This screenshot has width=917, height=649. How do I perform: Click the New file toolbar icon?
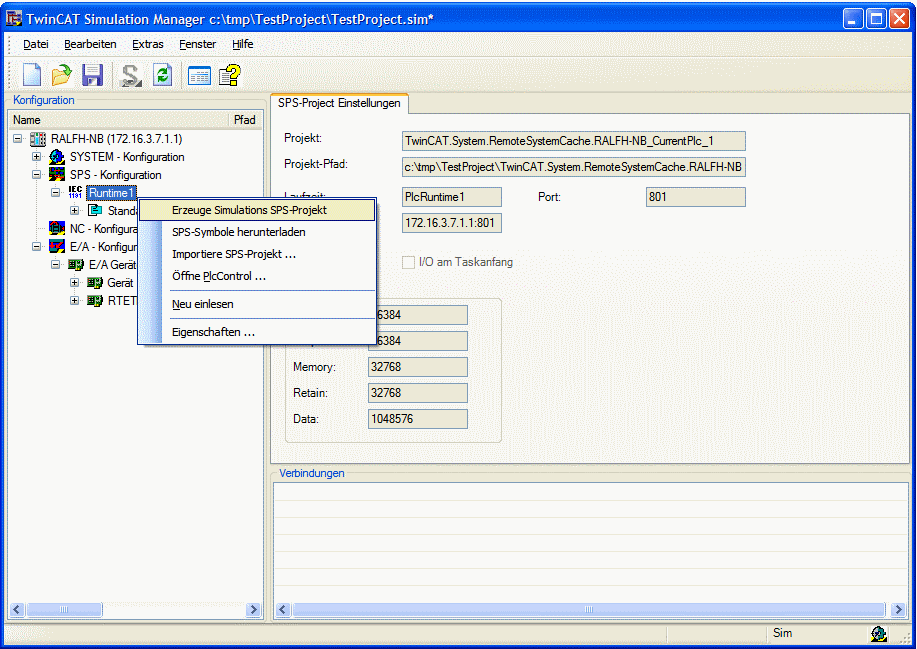tap(32, 75)
